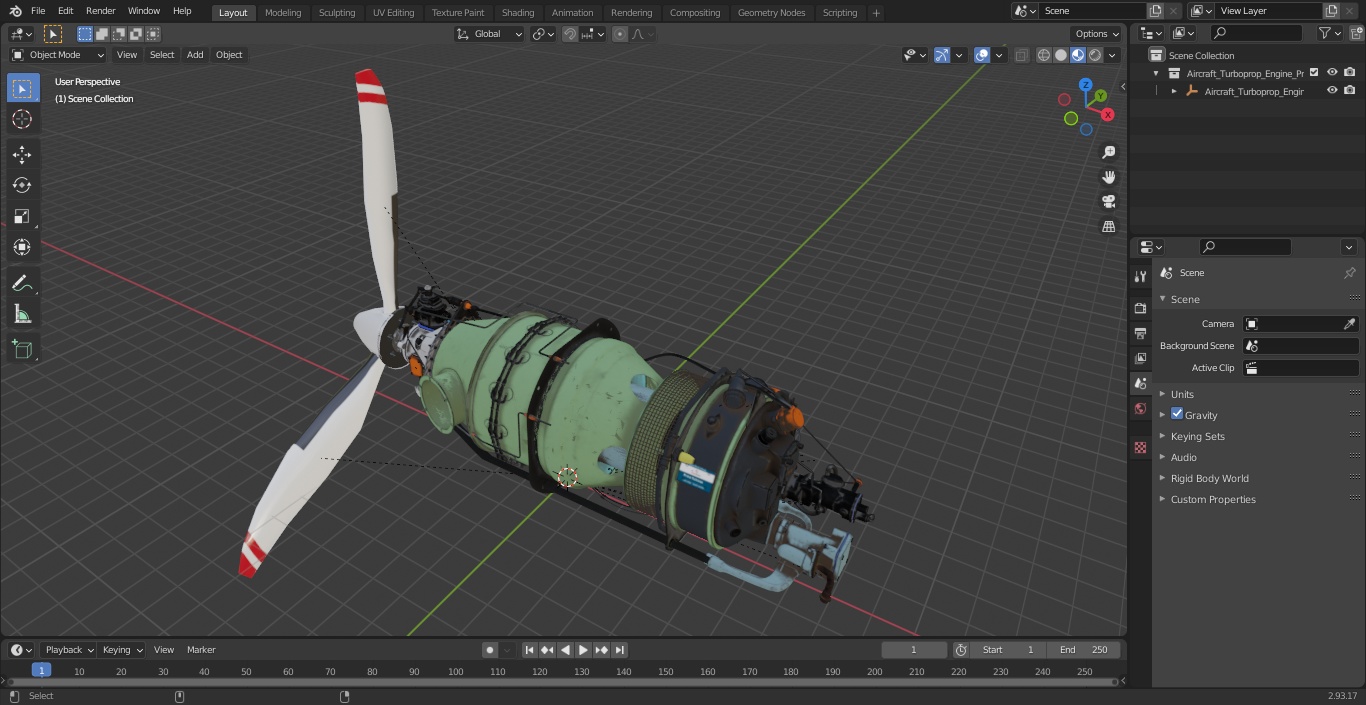Open the Playback dropdown in timeline
1366x705 pixels.
coord(68,650)
